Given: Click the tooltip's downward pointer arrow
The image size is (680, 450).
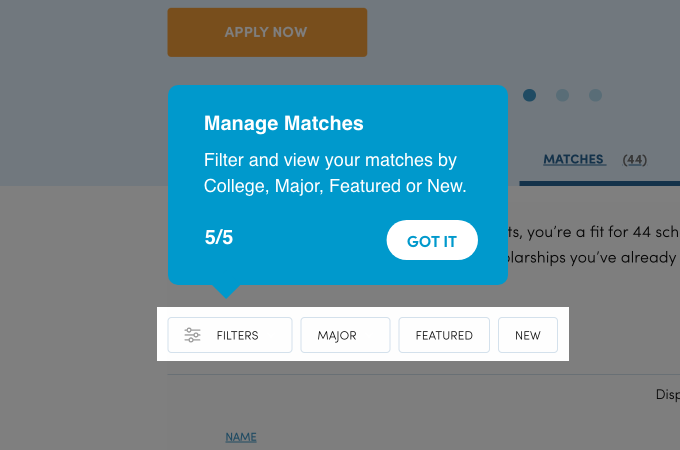Looking at the screenshot, I should [x=228, y=291].
